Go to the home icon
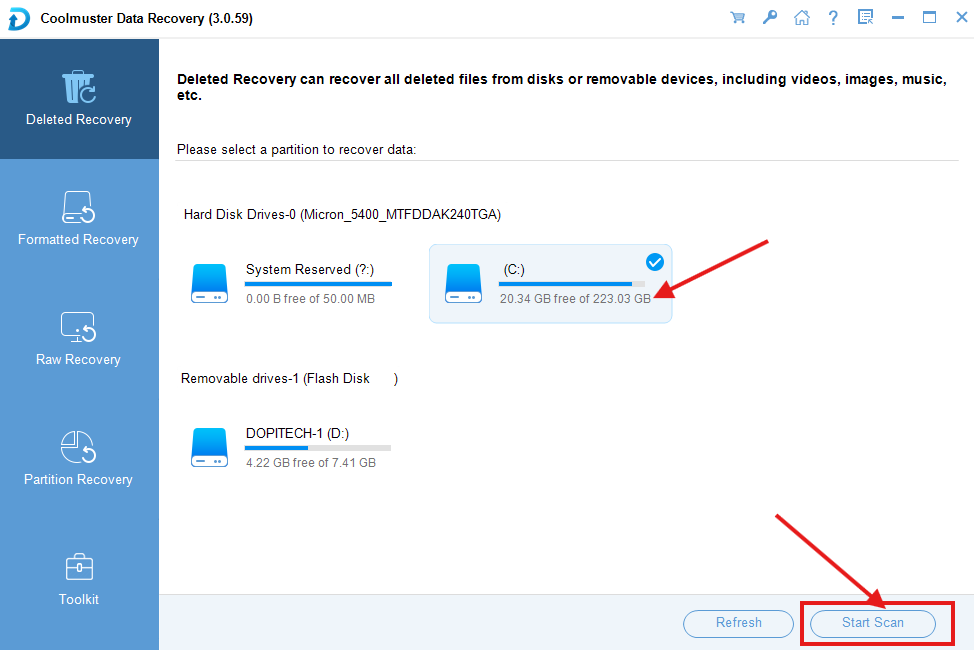Image resolution: width=974 pixels, height=650 pixels. pos(802,17)
